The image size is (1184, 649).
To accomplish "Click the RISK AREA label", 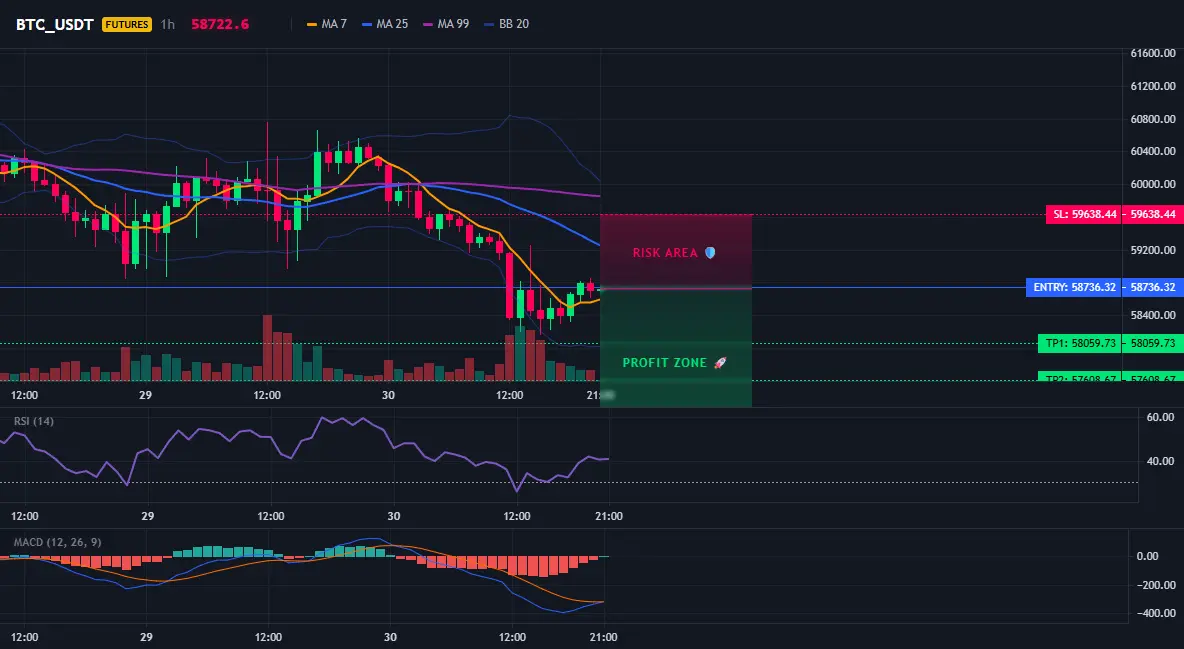I will click(x=665, y=253).
